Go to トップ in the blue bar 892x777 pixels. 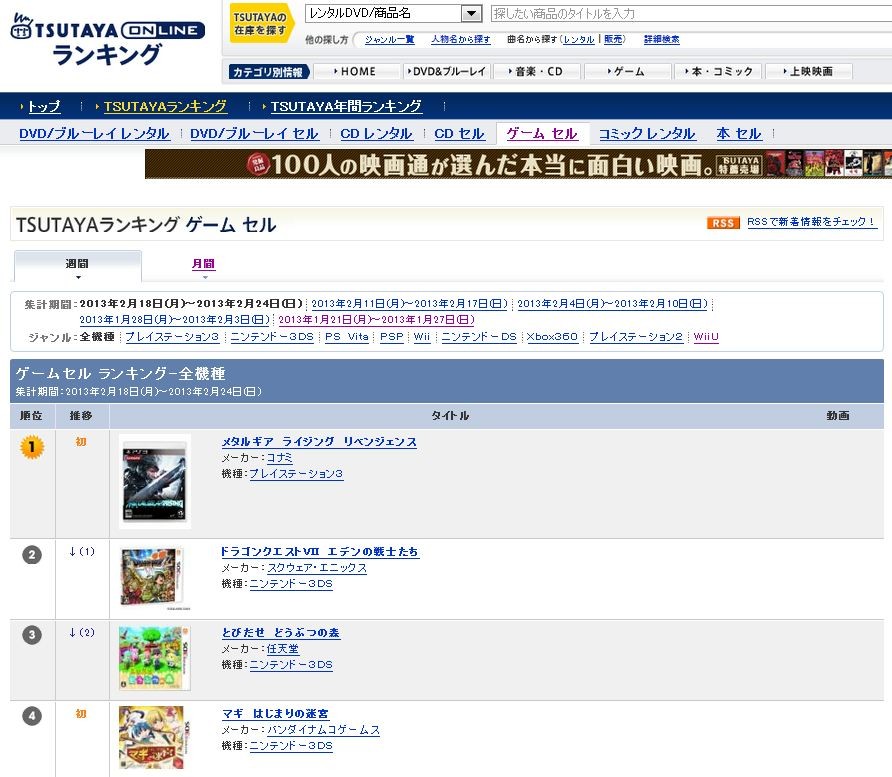[x=44, y=106]
